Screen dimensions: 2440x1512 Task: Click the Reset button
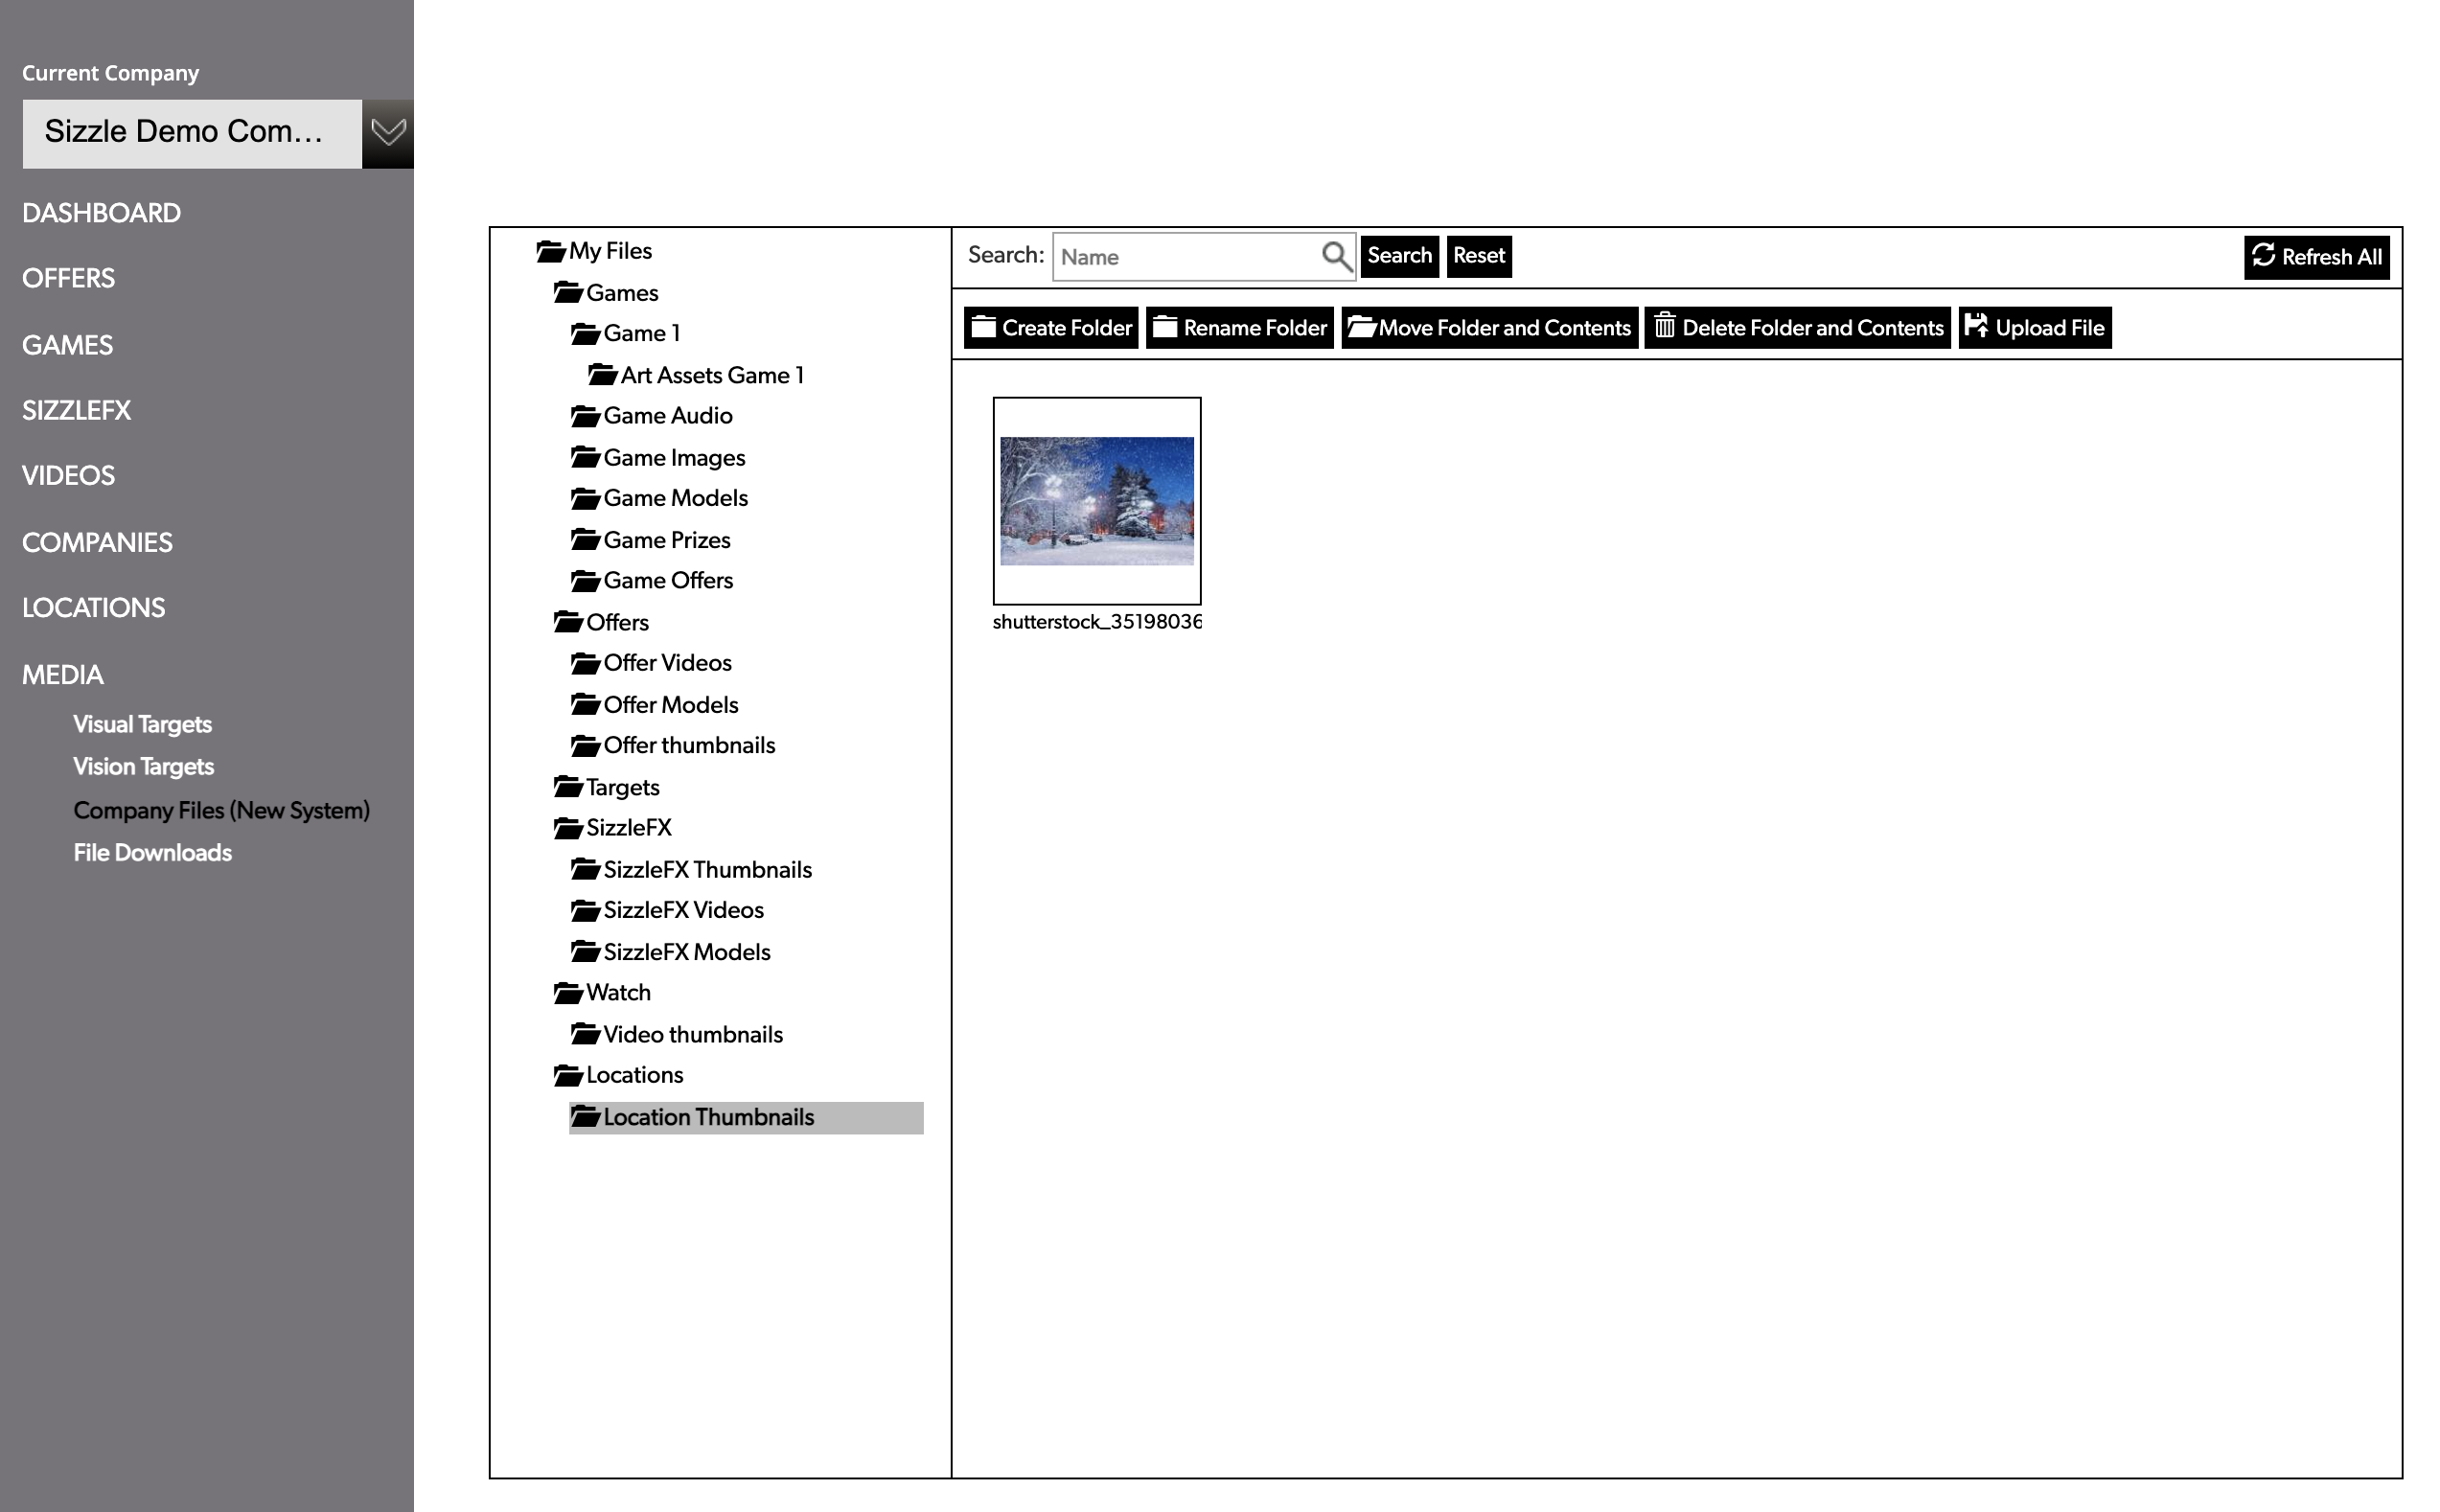click(1475, 256)
